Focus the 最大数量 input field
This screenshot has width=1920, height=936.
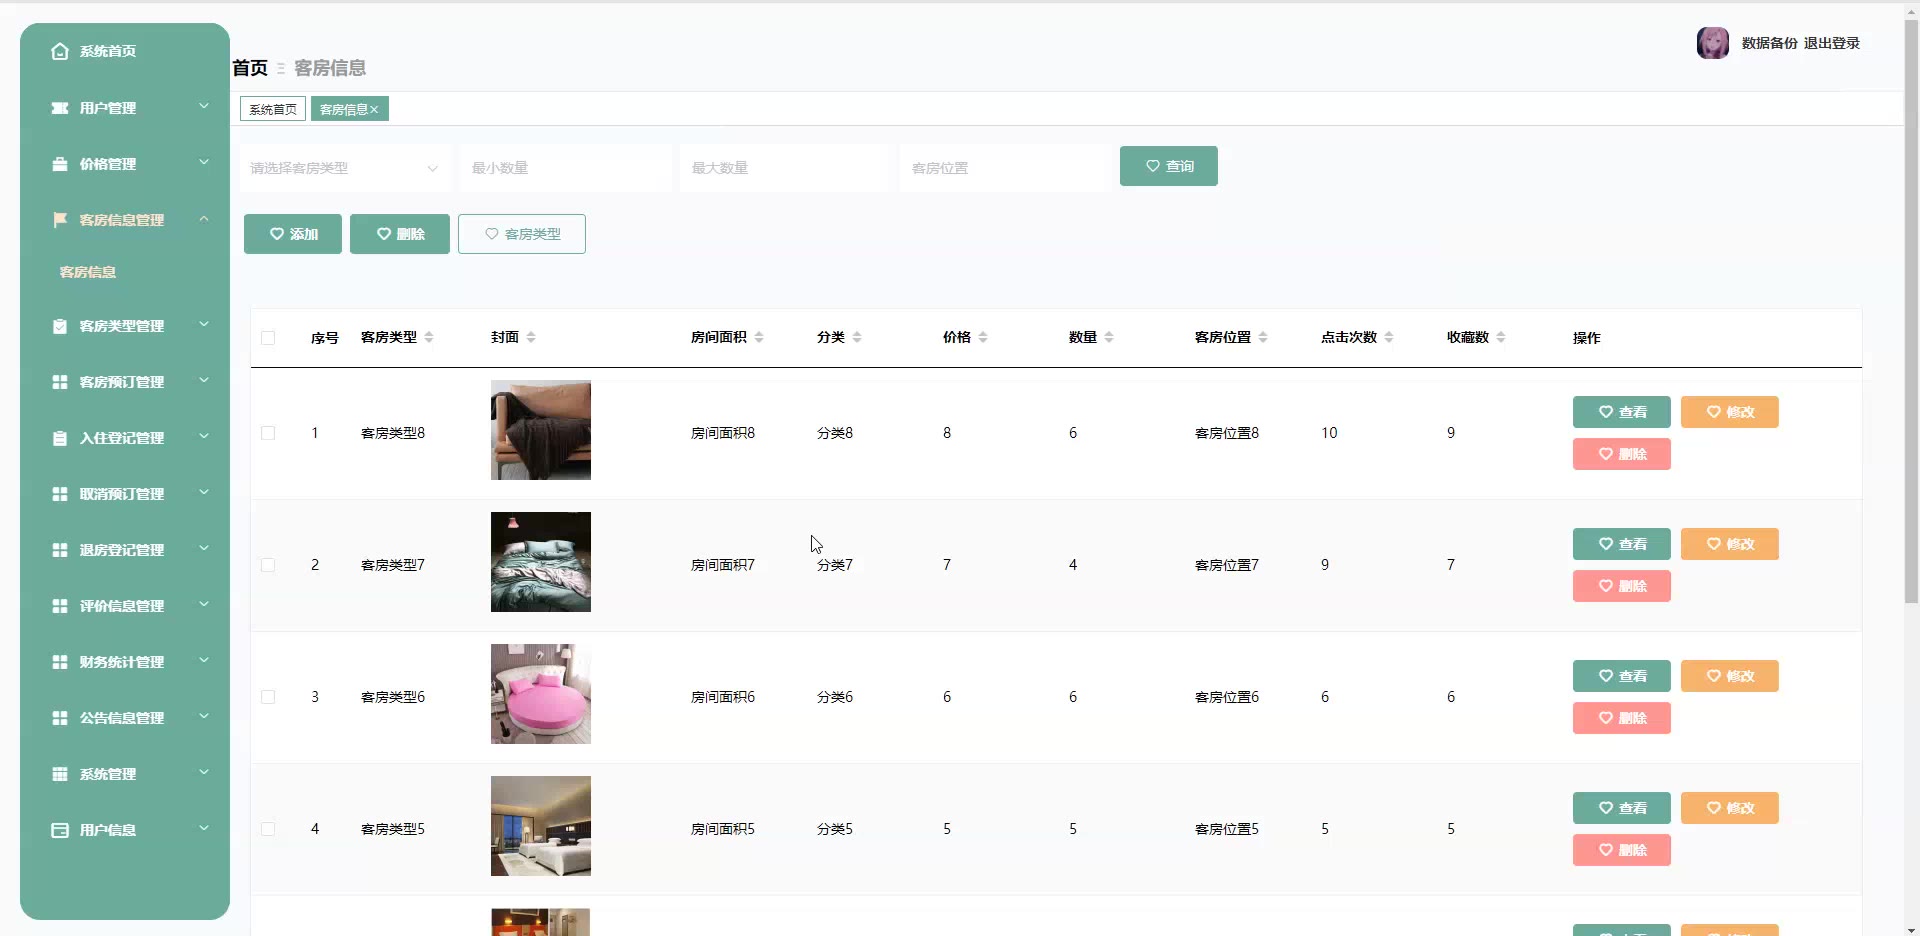(x=785, y=168)
